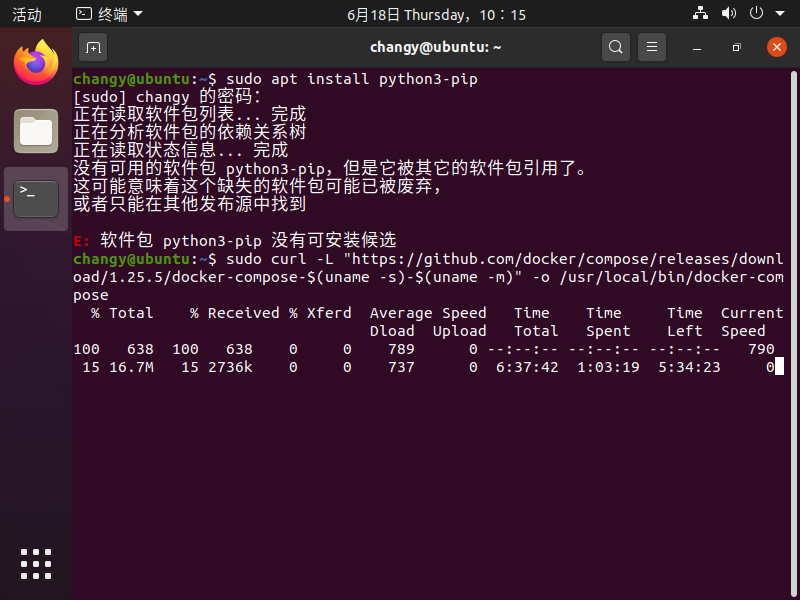Image resolution: width=800 pixels, height=600 pixels.
Task: Click the '正在分析软件包的依赖关系树' line
Action: click(x=190, y=133)
